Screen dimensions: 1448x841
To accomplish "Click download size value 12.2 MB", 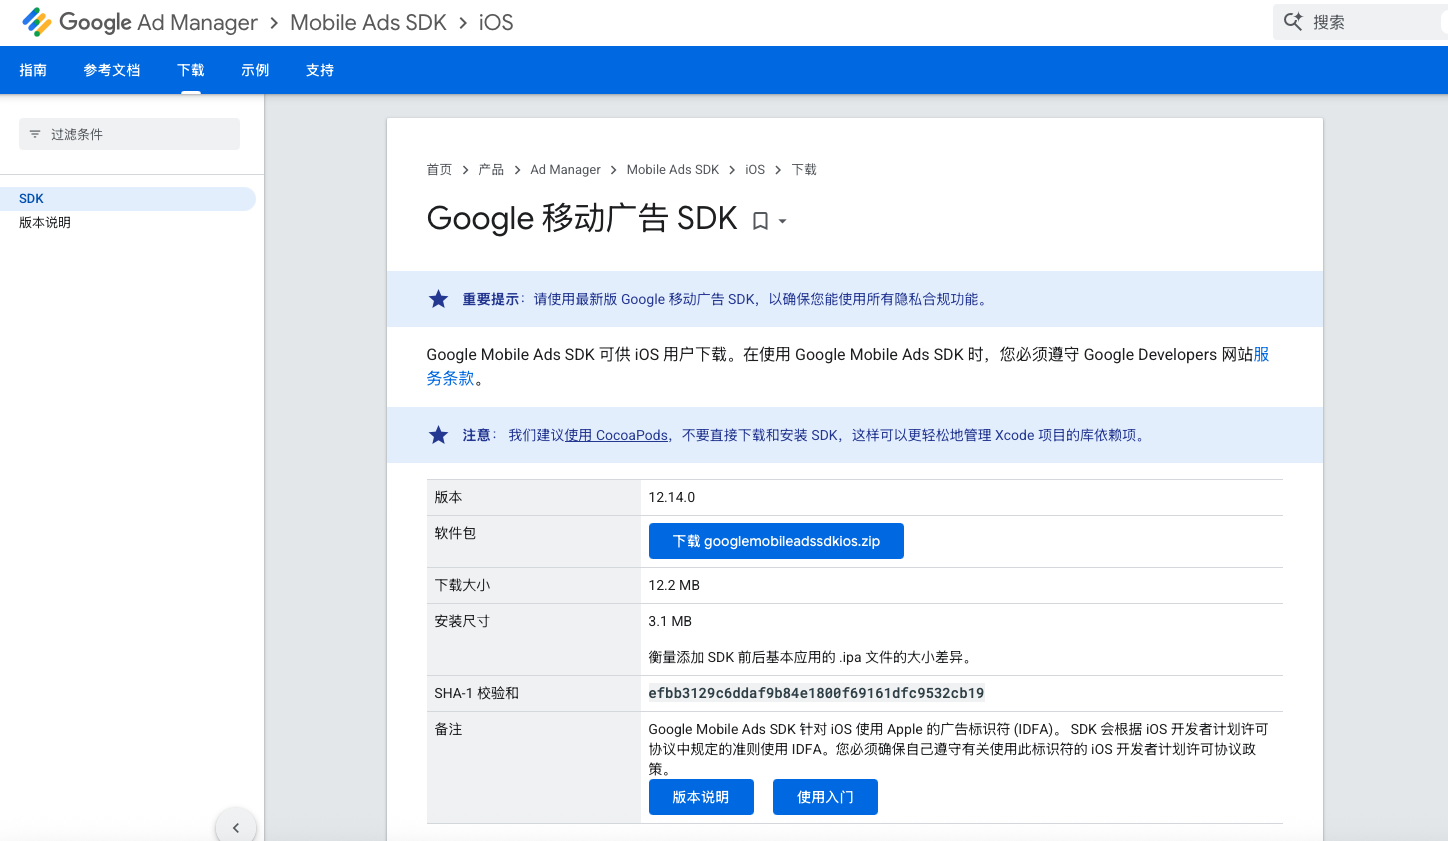I will tap(674, 585).
